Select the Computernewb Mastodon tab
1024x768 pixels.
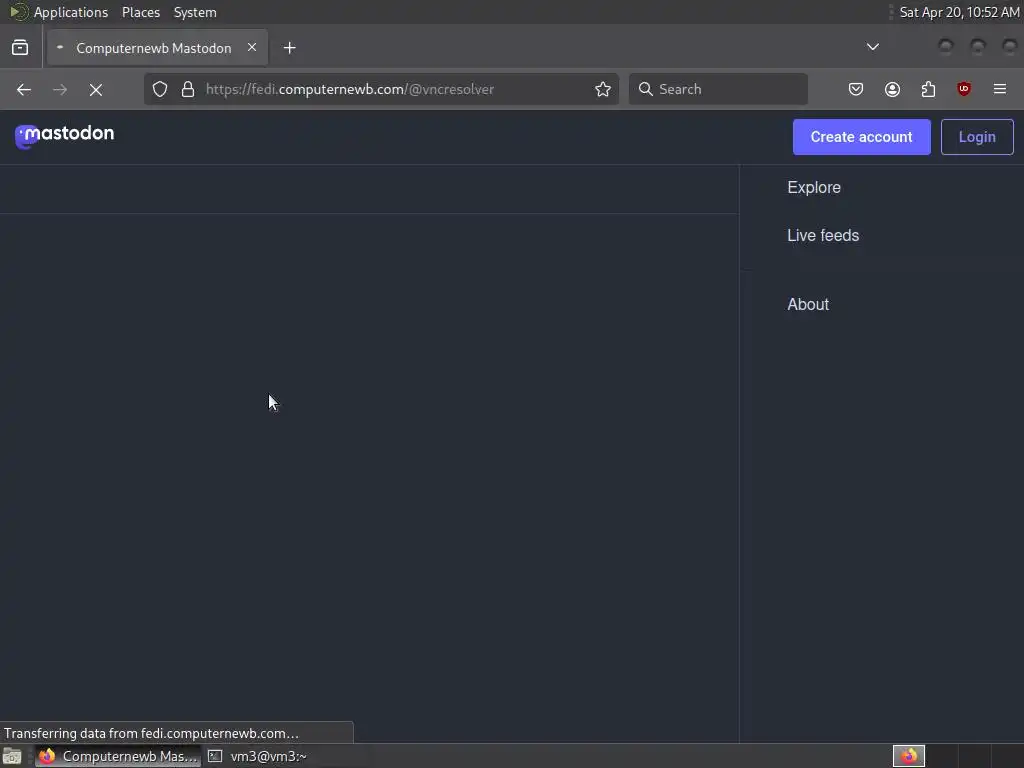157,48
